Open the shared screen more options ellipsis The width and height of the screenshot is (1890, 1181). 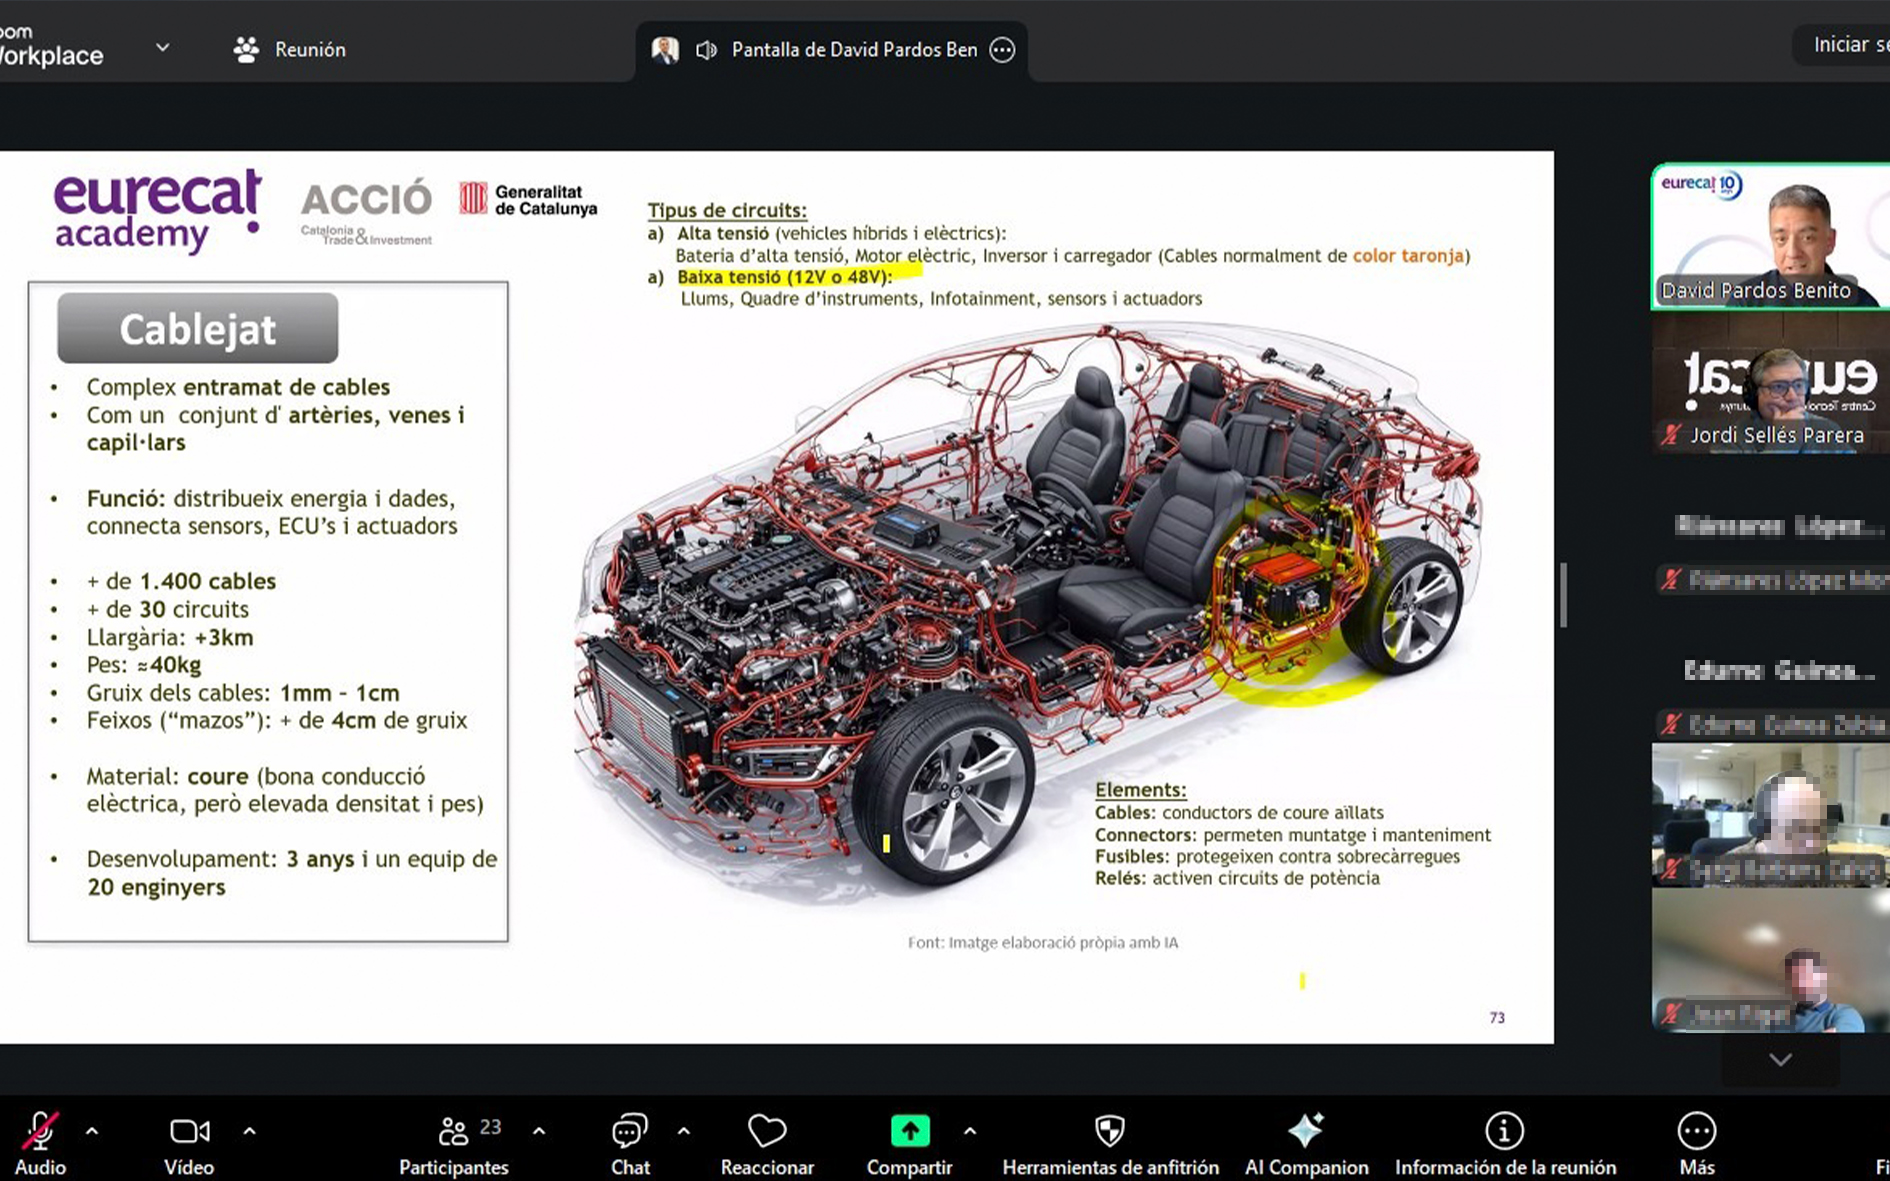1002,50
